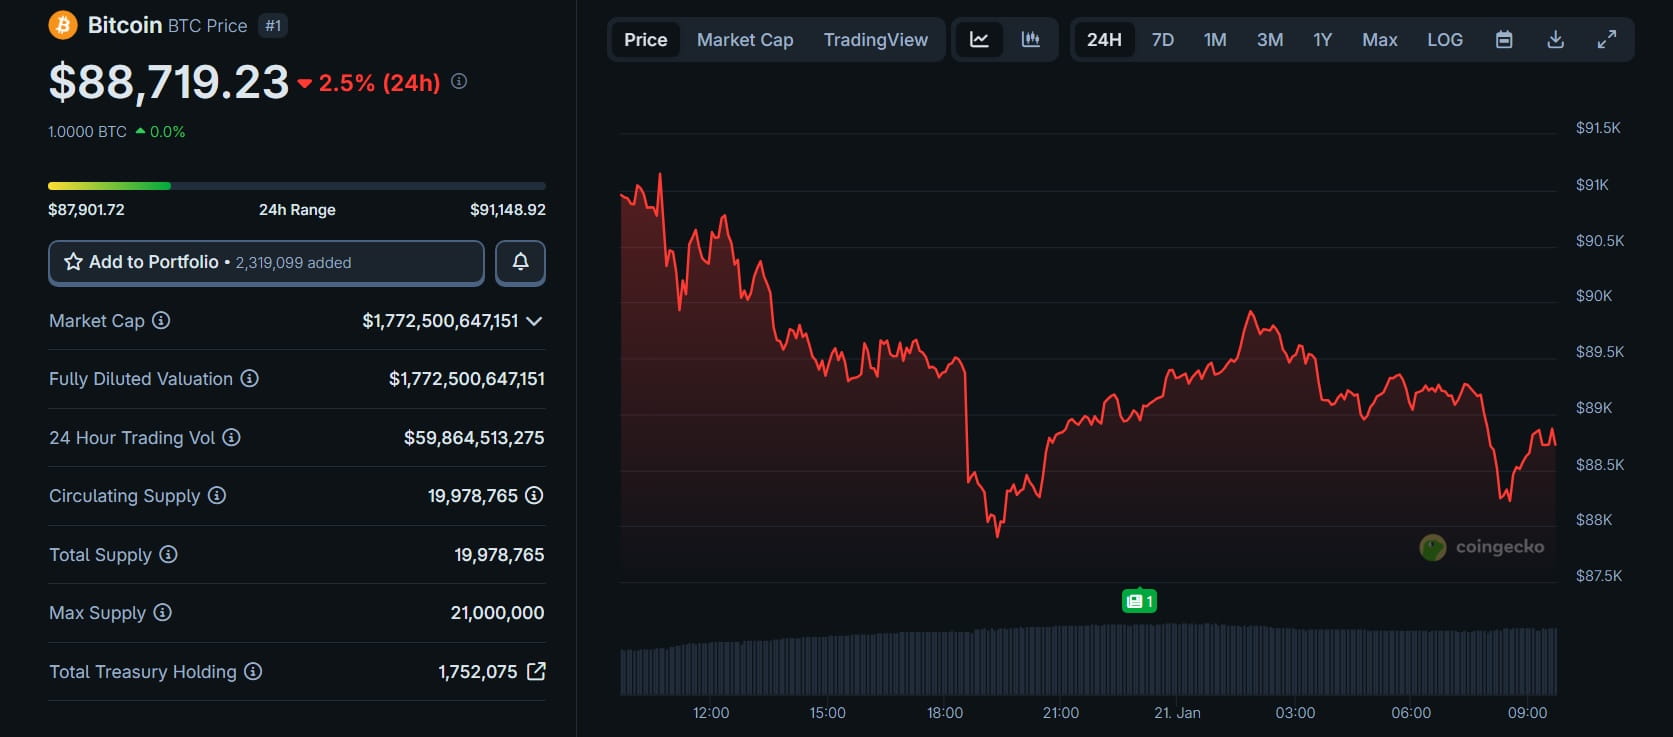
Task: Download chart data icon
Action: pos(1555,40)
